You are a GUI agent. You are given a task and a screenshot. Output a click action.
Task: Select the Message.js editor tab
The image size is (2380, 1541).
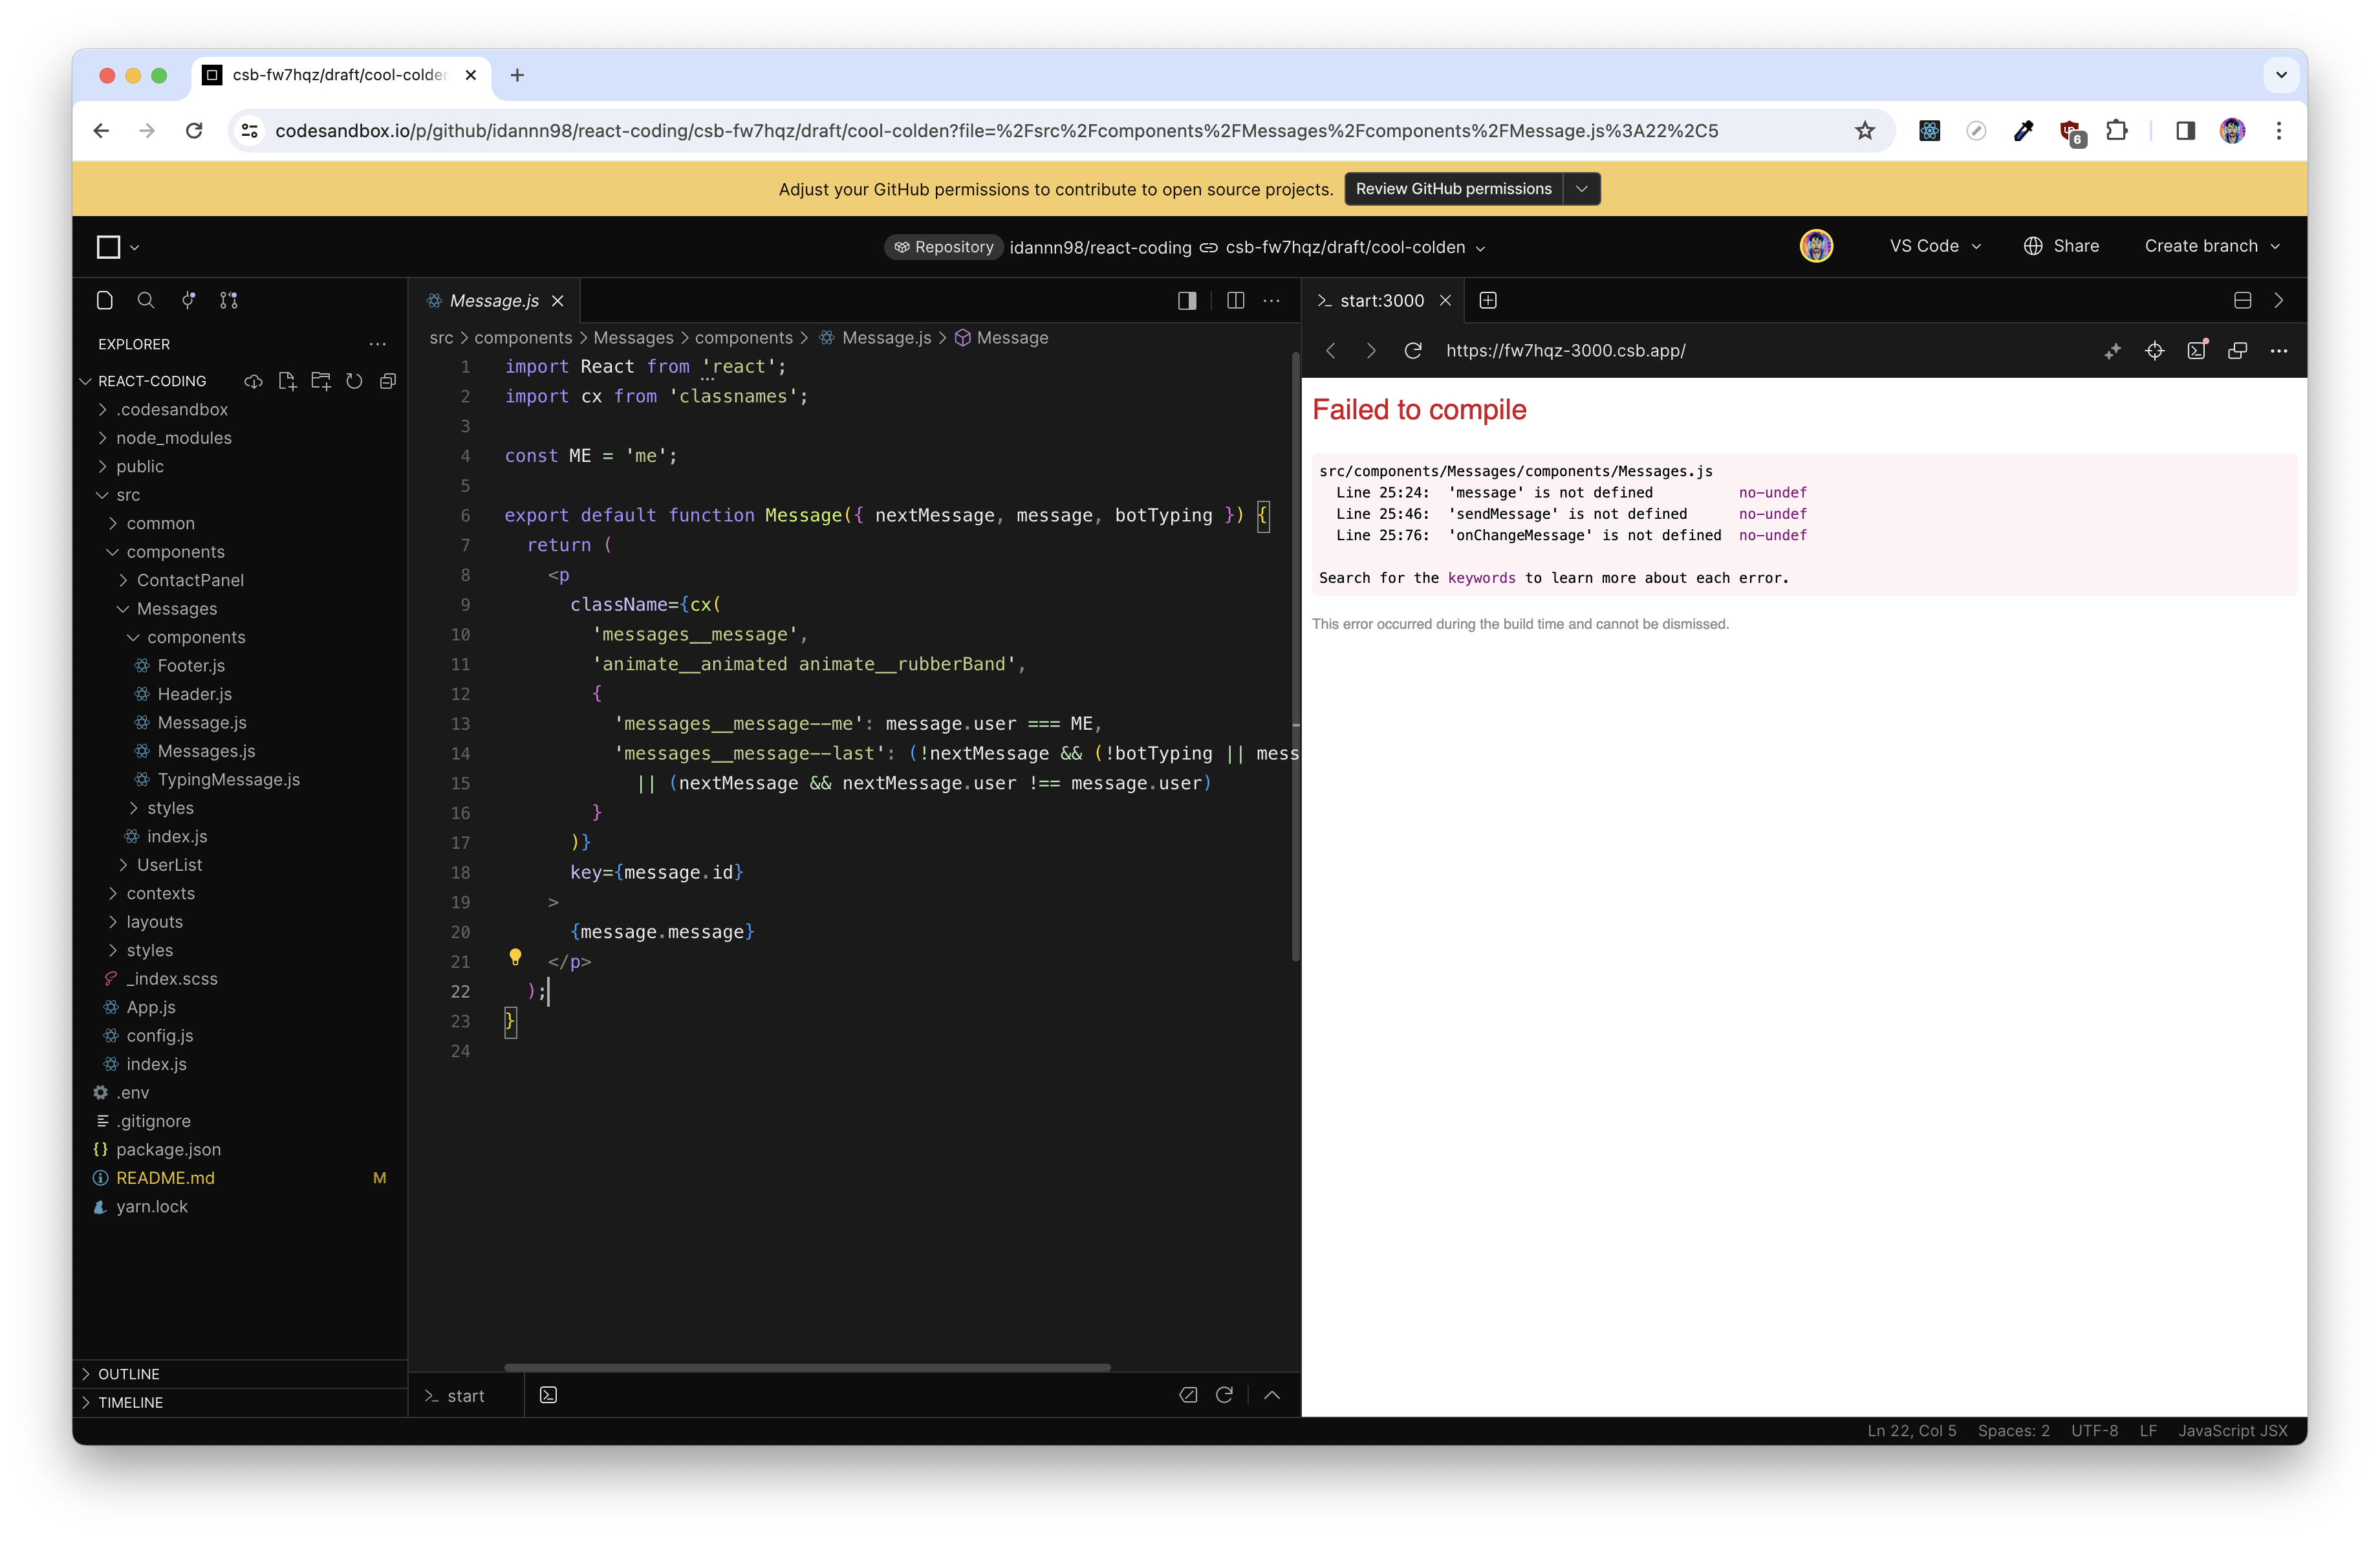click(493, 300)
